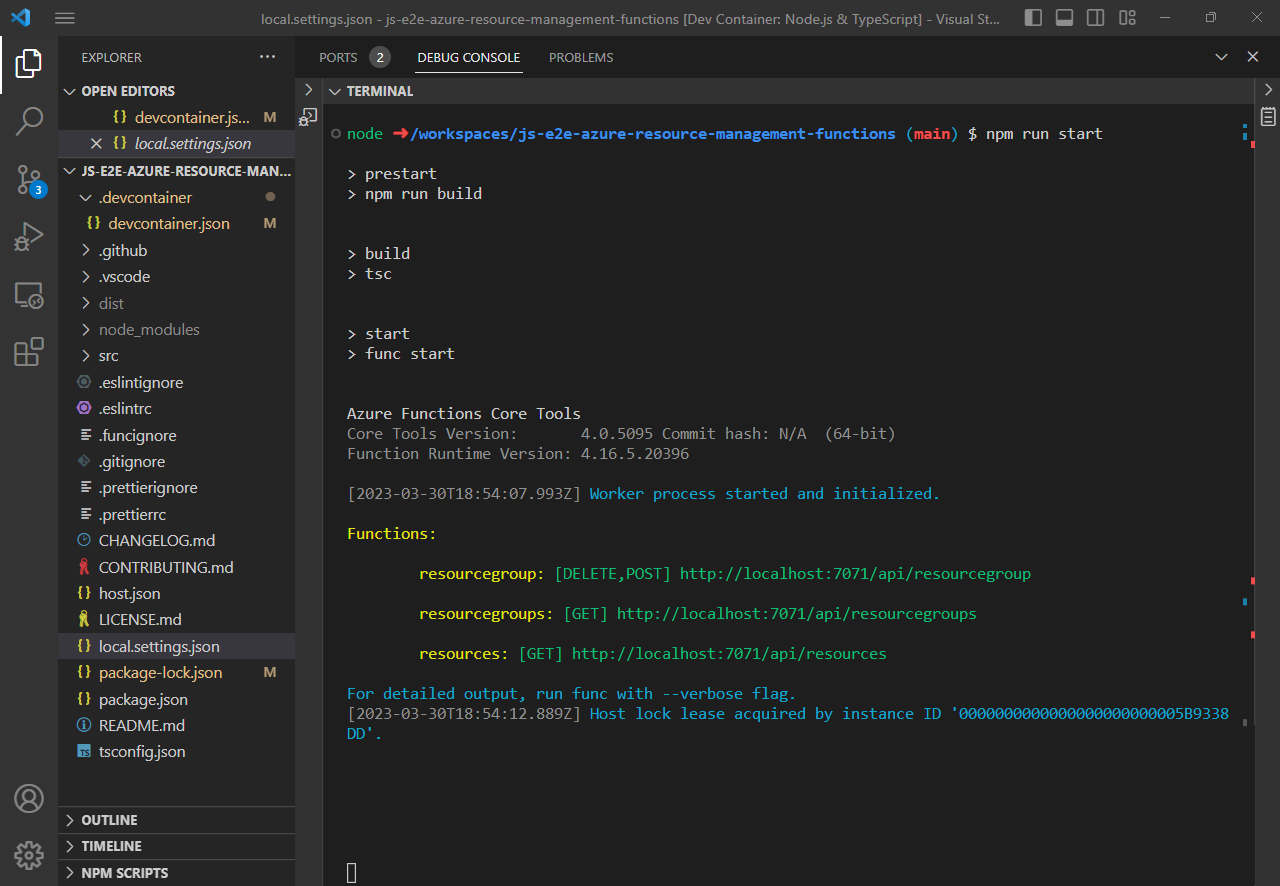Image resolution: width=1280 pixels, height=886 pixels.
Task: Open Source Control view with badge 3
Action: click(30, 180)
